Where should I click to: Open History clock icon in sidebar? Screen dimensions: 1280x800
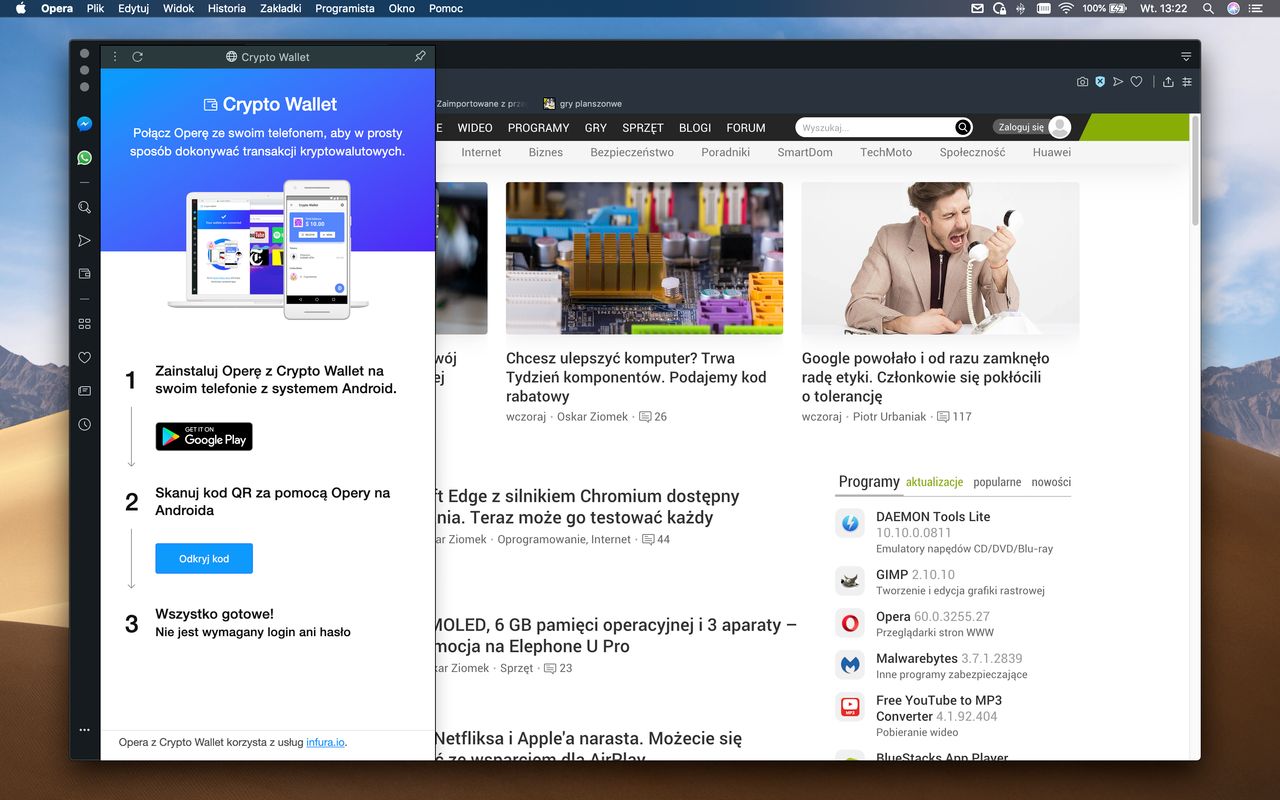[x=85, y=424]
